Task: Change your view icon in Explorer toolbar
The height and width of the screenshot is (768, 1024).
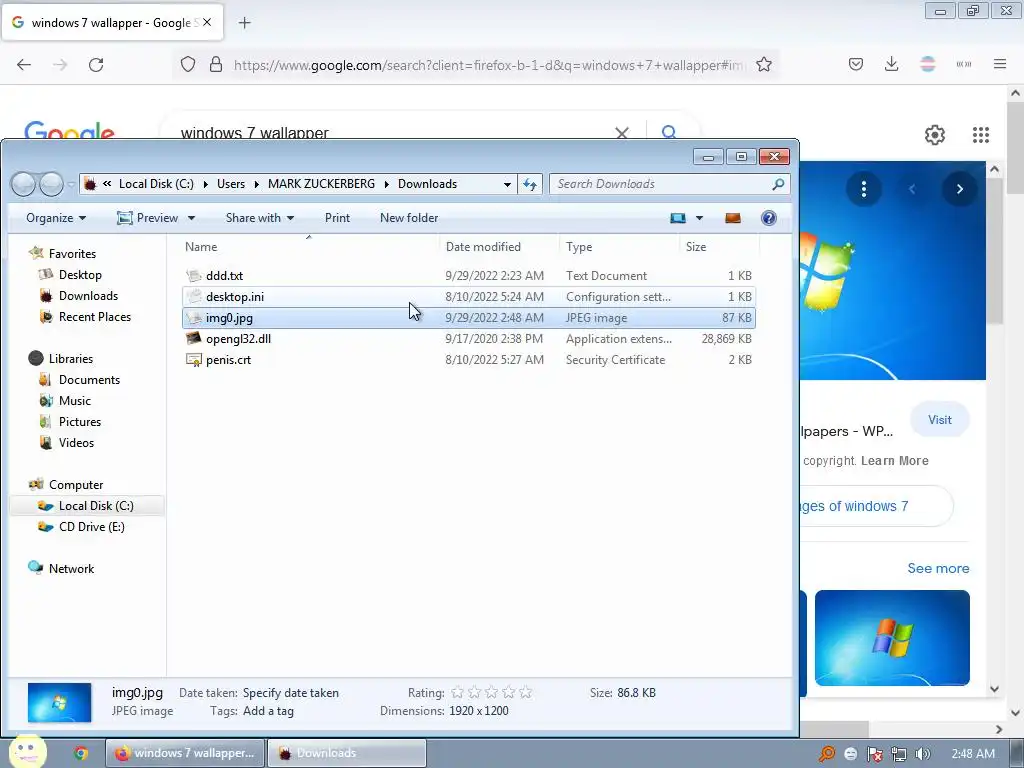Action: tap(678, 218)
